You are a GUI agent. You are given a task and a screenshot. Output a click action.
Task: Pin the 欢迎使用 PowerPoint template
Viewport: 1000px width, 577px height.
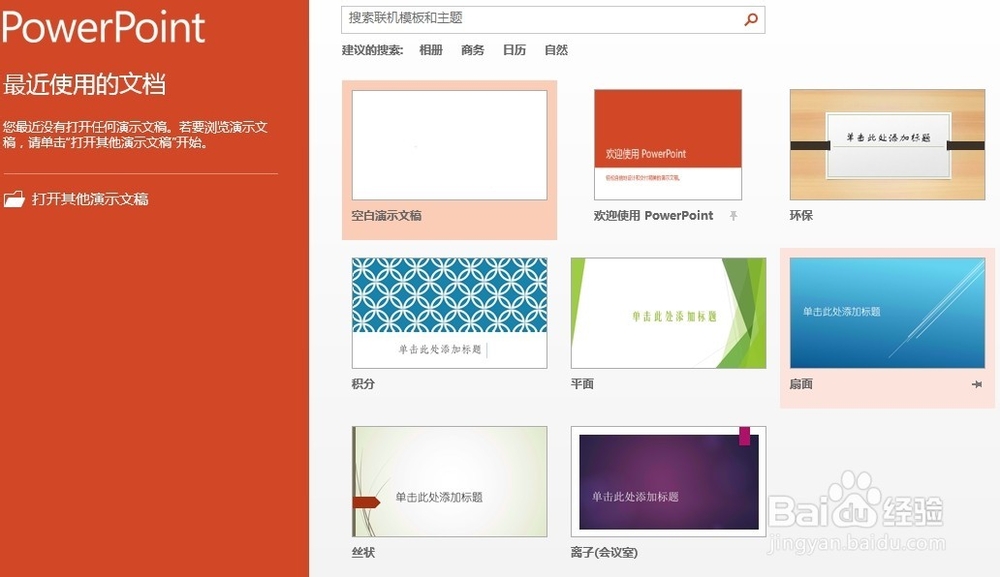[x=733, y=215]
